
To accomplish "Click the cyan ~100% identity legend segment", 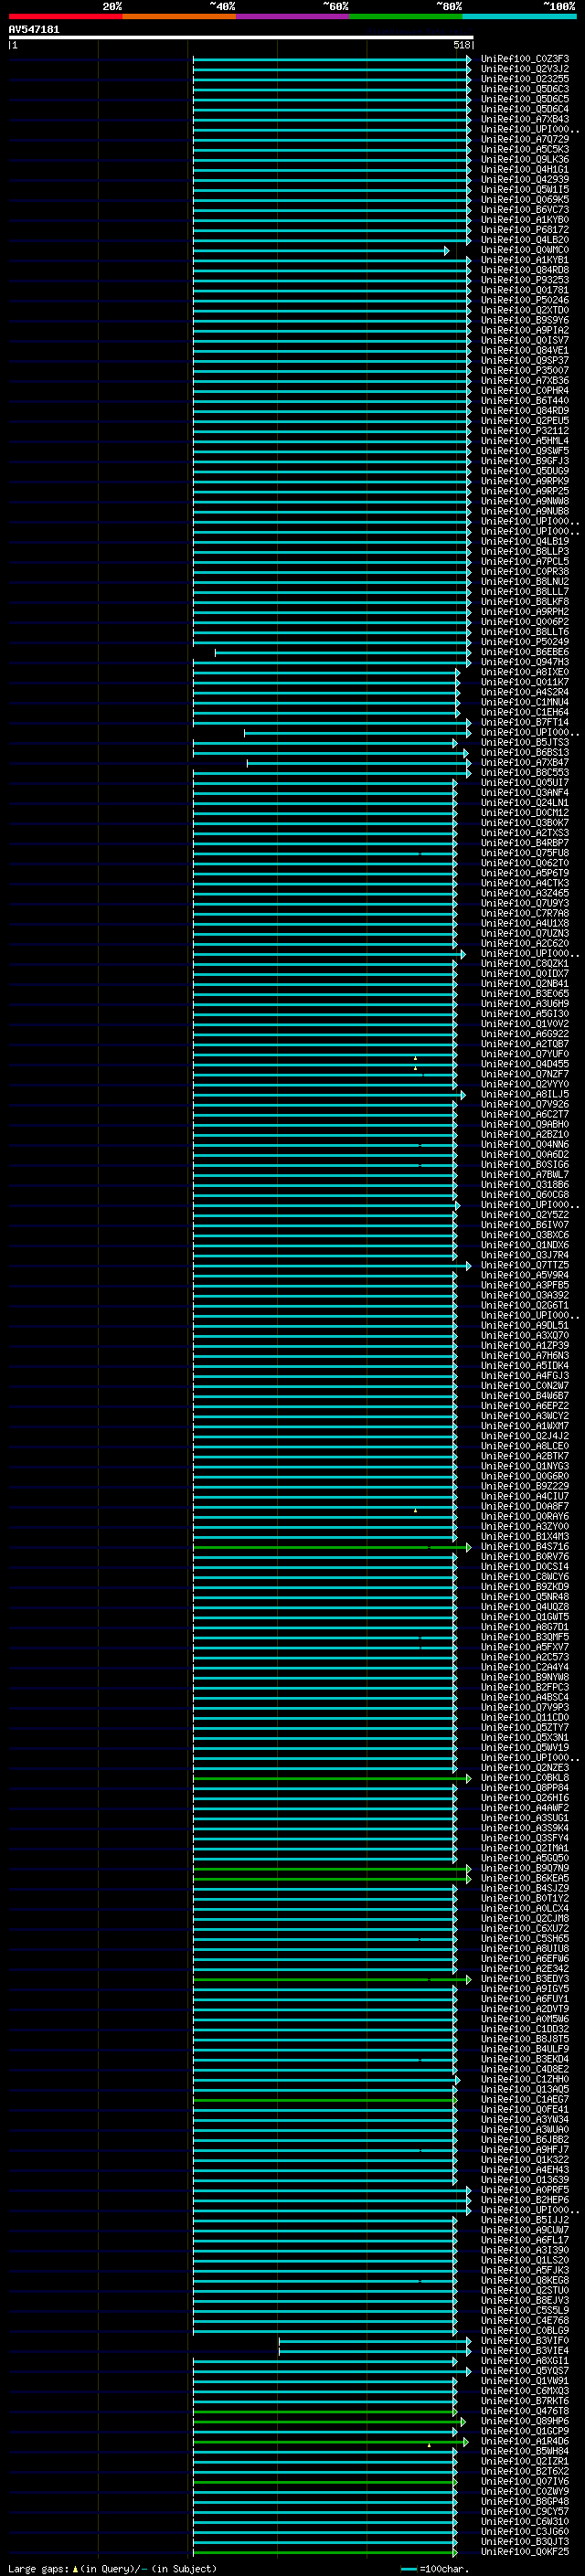I will click(519, 16).
